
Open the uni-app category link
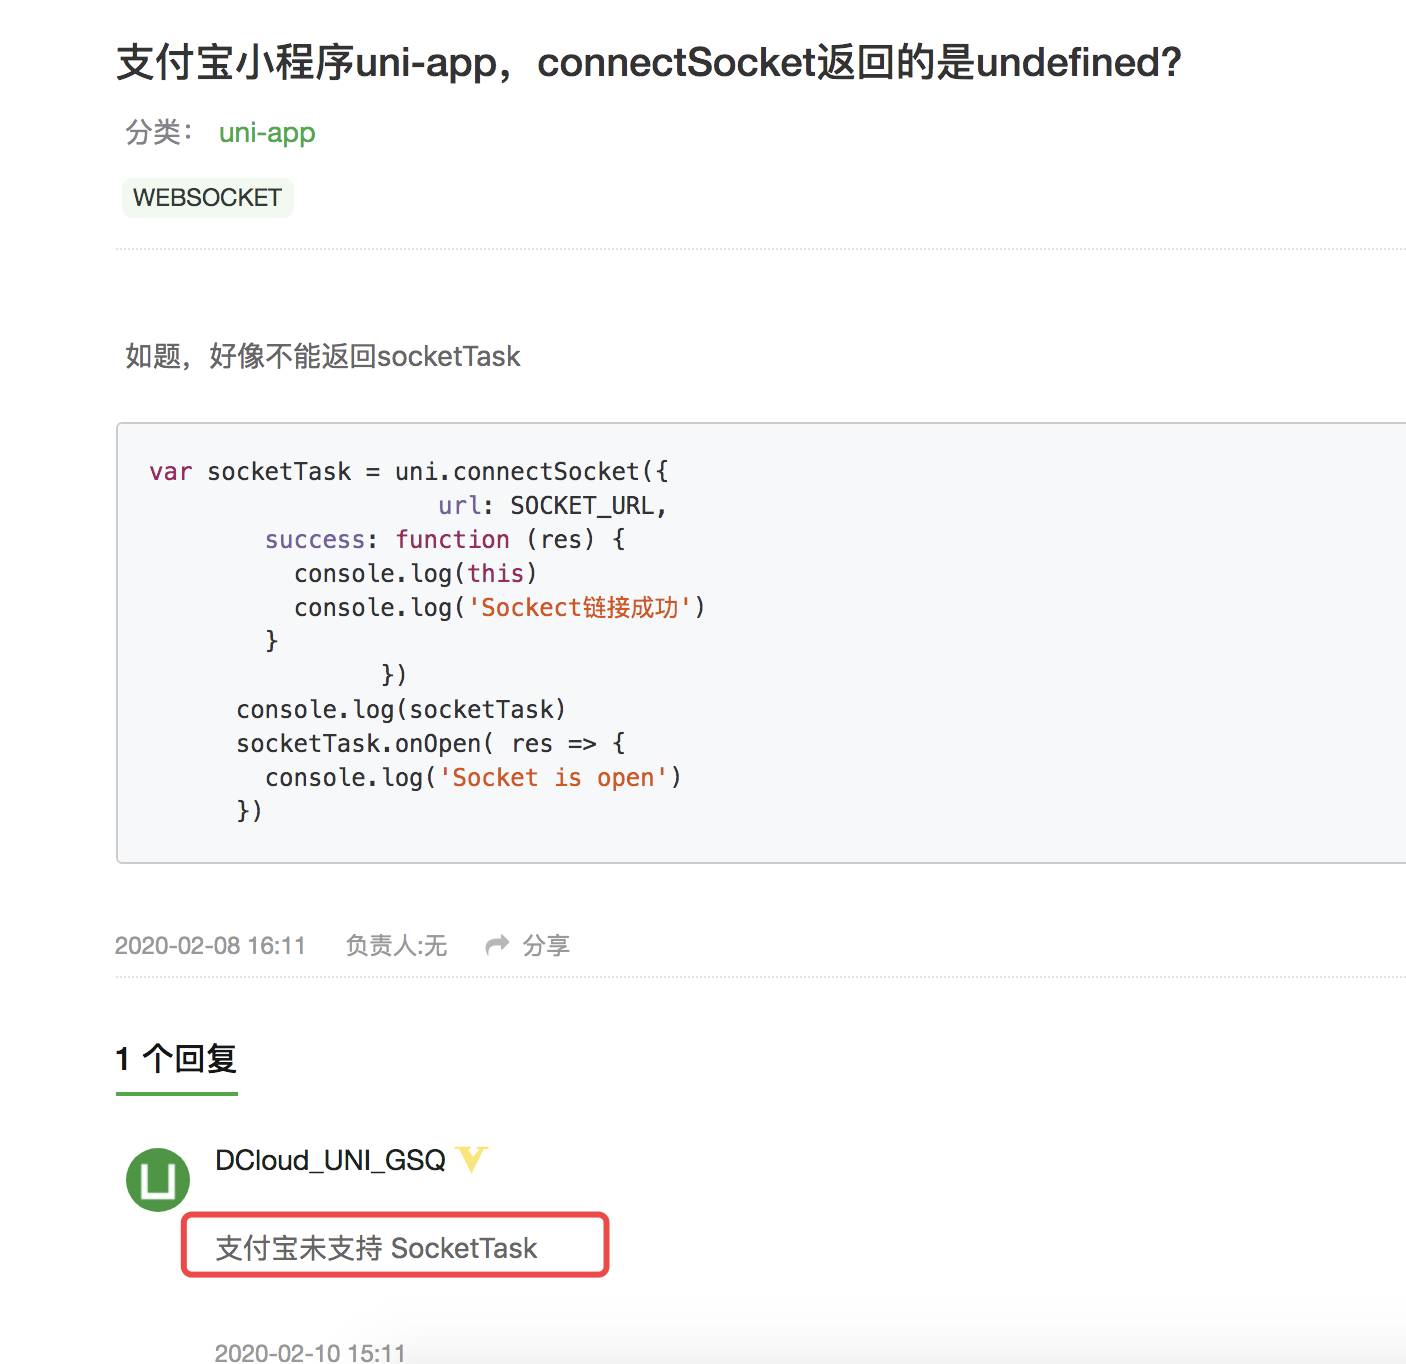pos(267,132)
